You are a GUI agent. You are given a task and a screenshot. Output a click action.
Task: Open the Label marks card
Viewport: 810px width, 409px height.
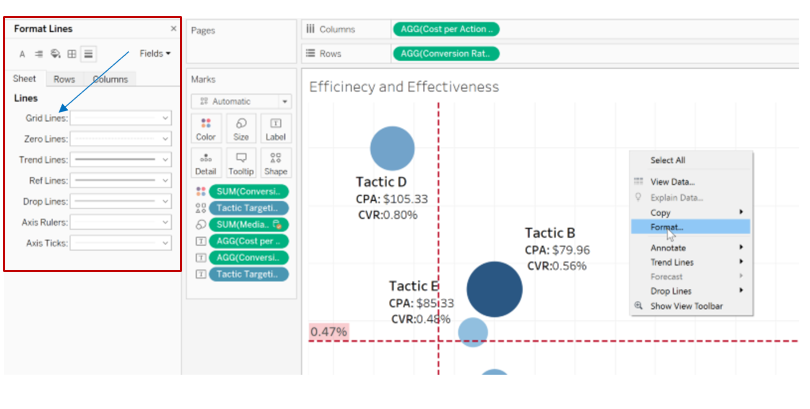[276, 128]
